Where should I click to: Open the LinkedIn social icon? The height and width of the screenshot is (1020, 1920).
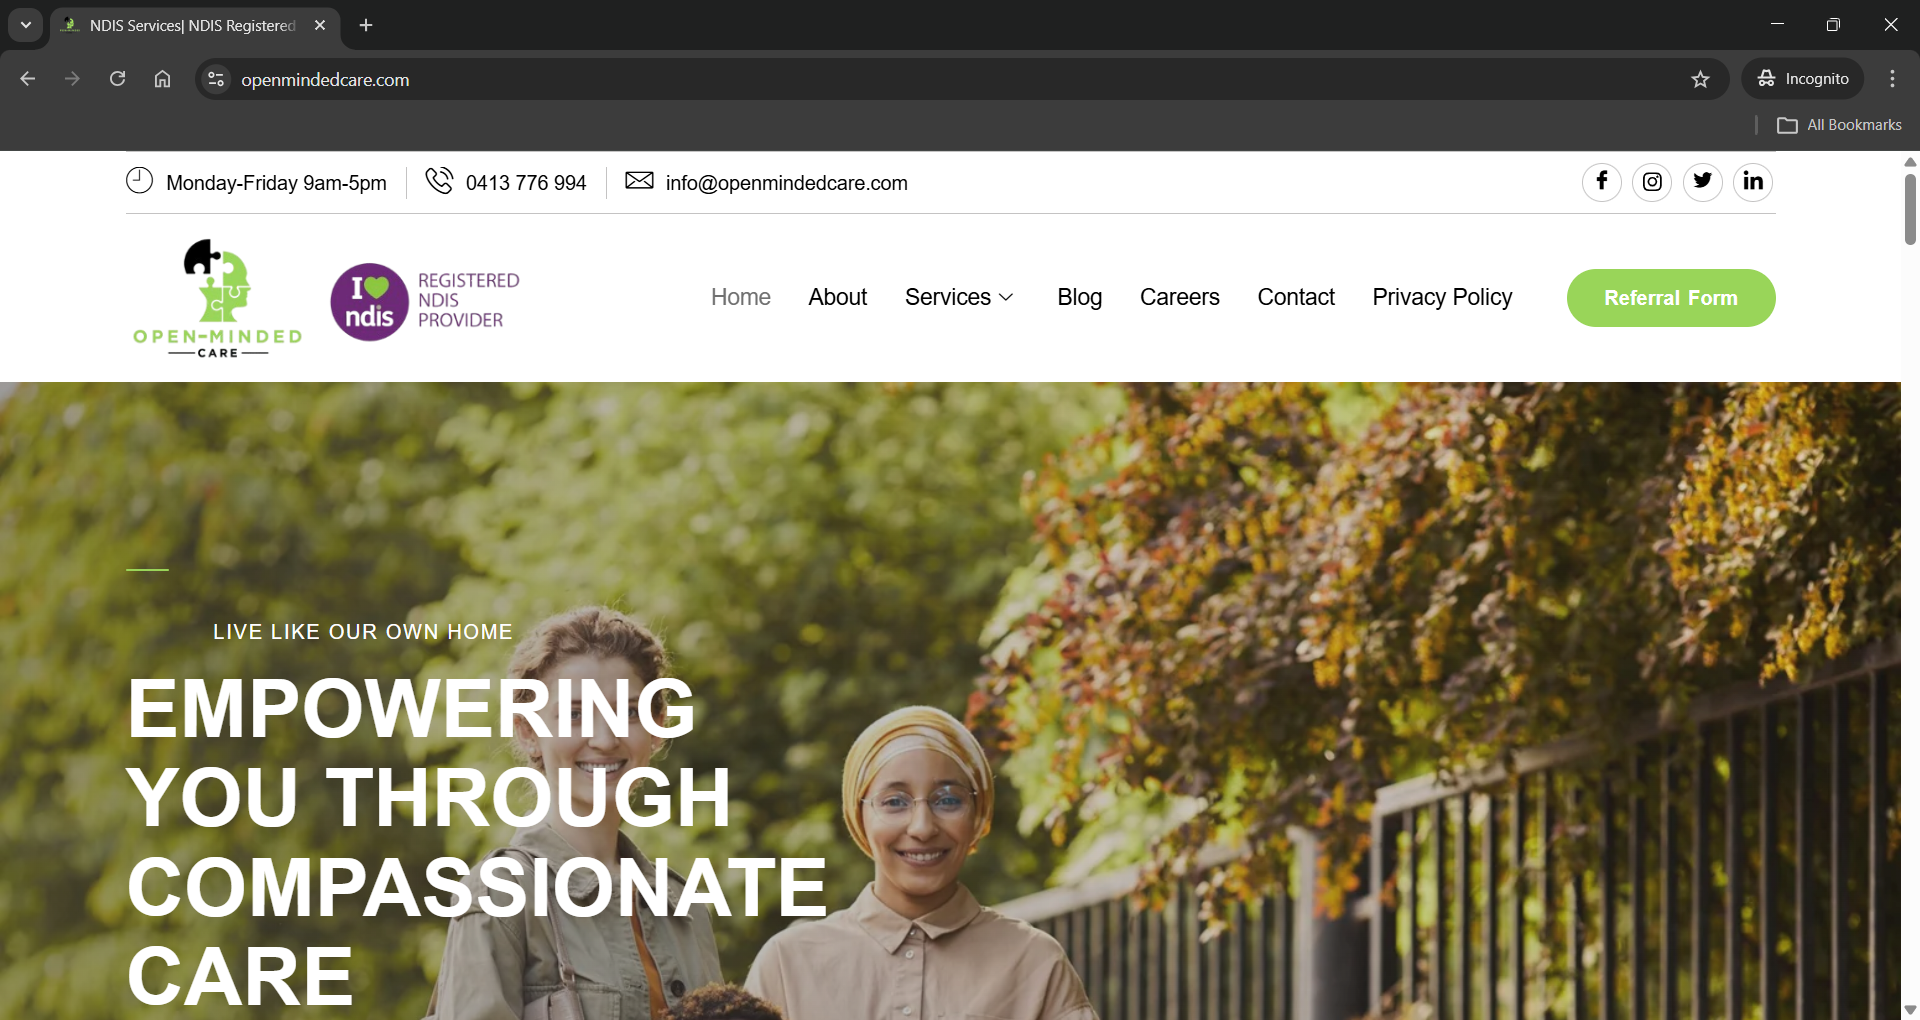(x=1753, y=182)
